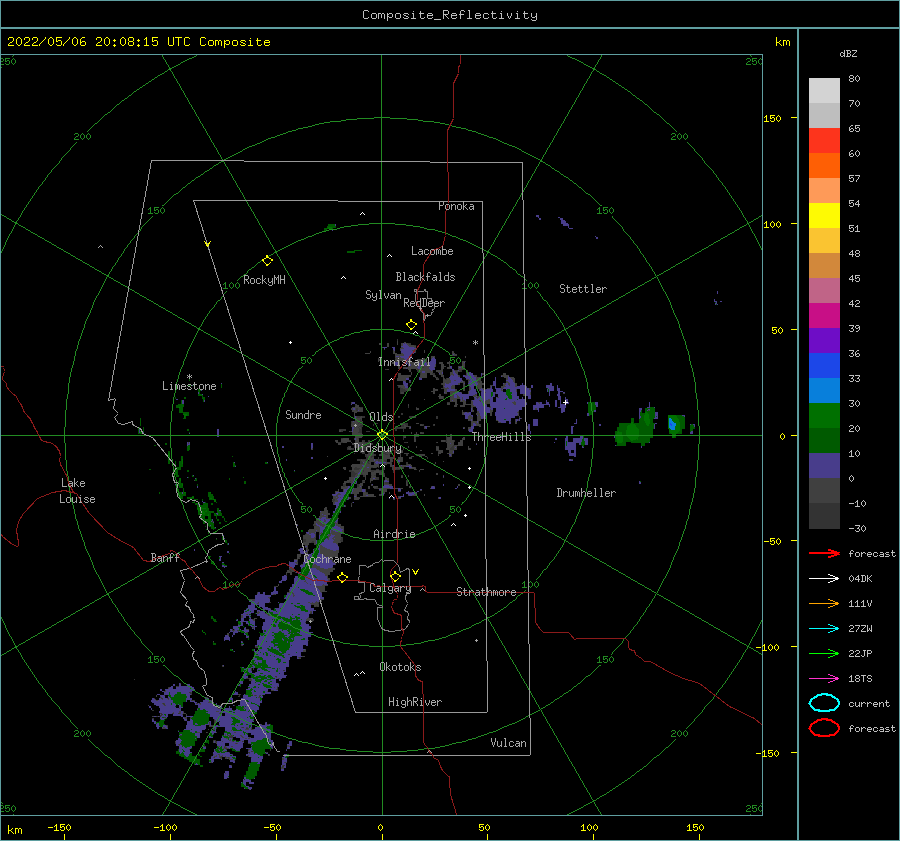This screenshot has height=841, width=900.
Task: Click the Blackfalds city label
Action: [x=425, y=277]
